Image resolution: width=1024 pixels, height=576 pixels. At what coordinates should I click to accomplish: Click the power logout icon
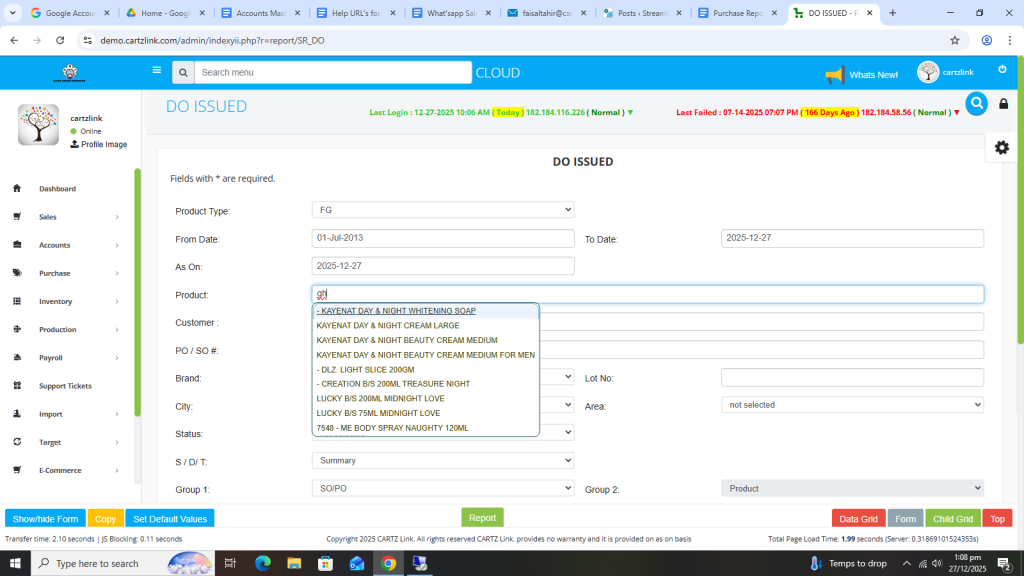(x=1002, y=69)
